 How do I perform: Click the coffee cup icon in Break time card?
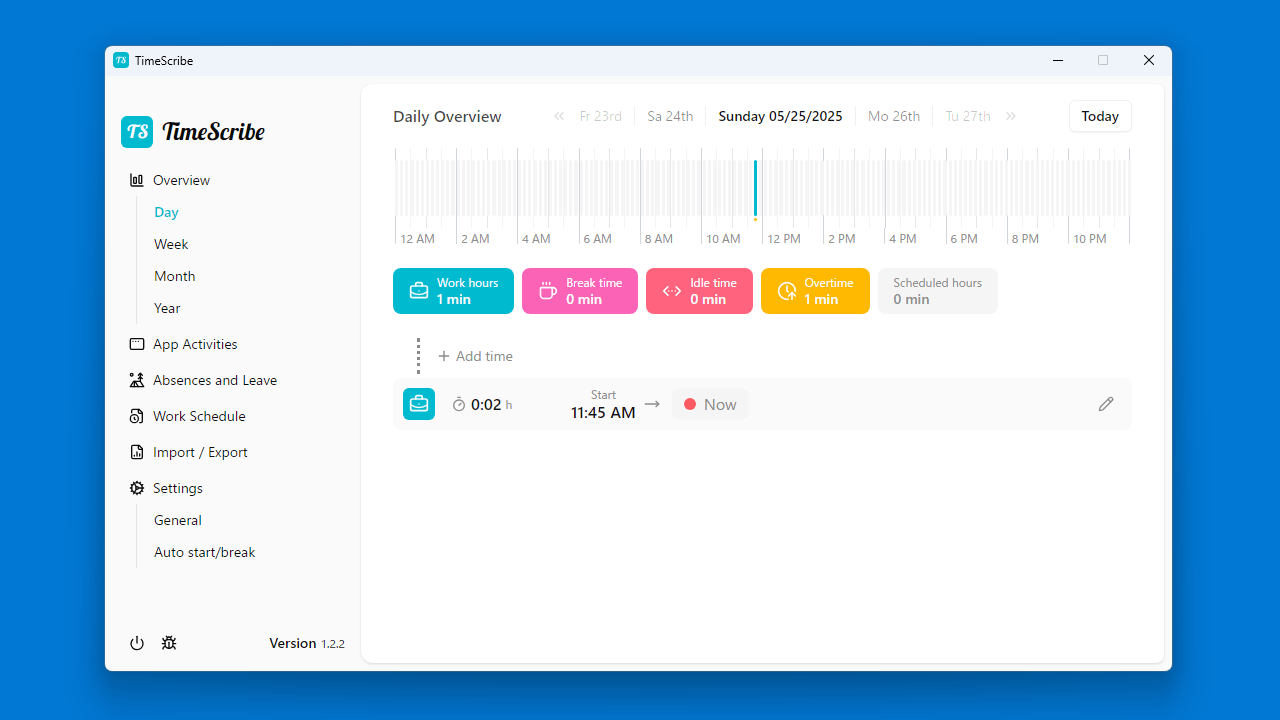tap(548, 291)
